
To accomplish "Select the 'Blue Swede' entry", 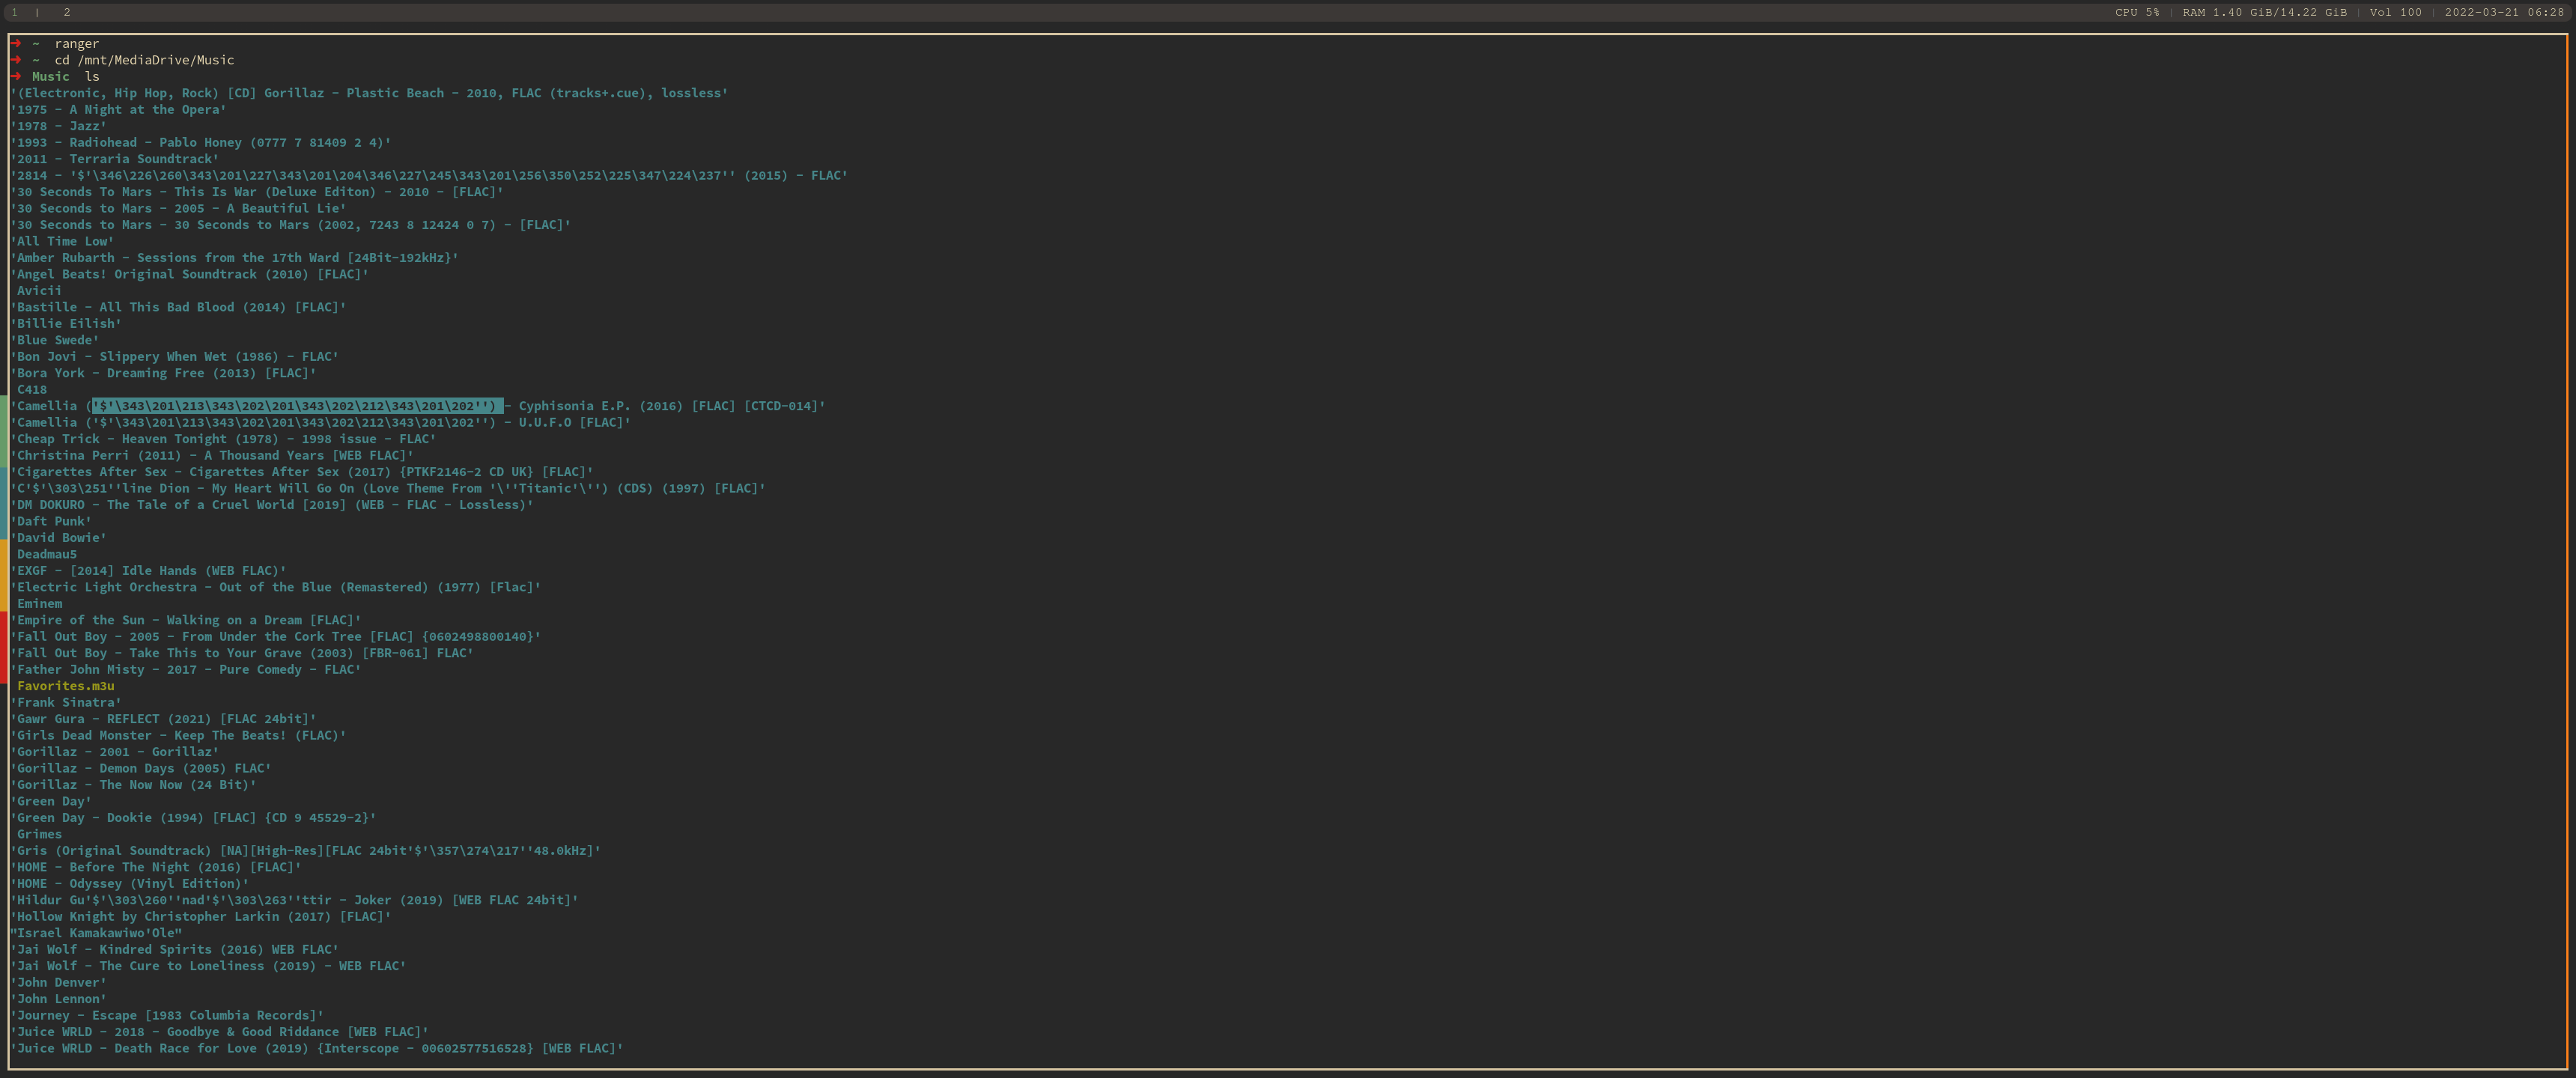I will 55,340.
